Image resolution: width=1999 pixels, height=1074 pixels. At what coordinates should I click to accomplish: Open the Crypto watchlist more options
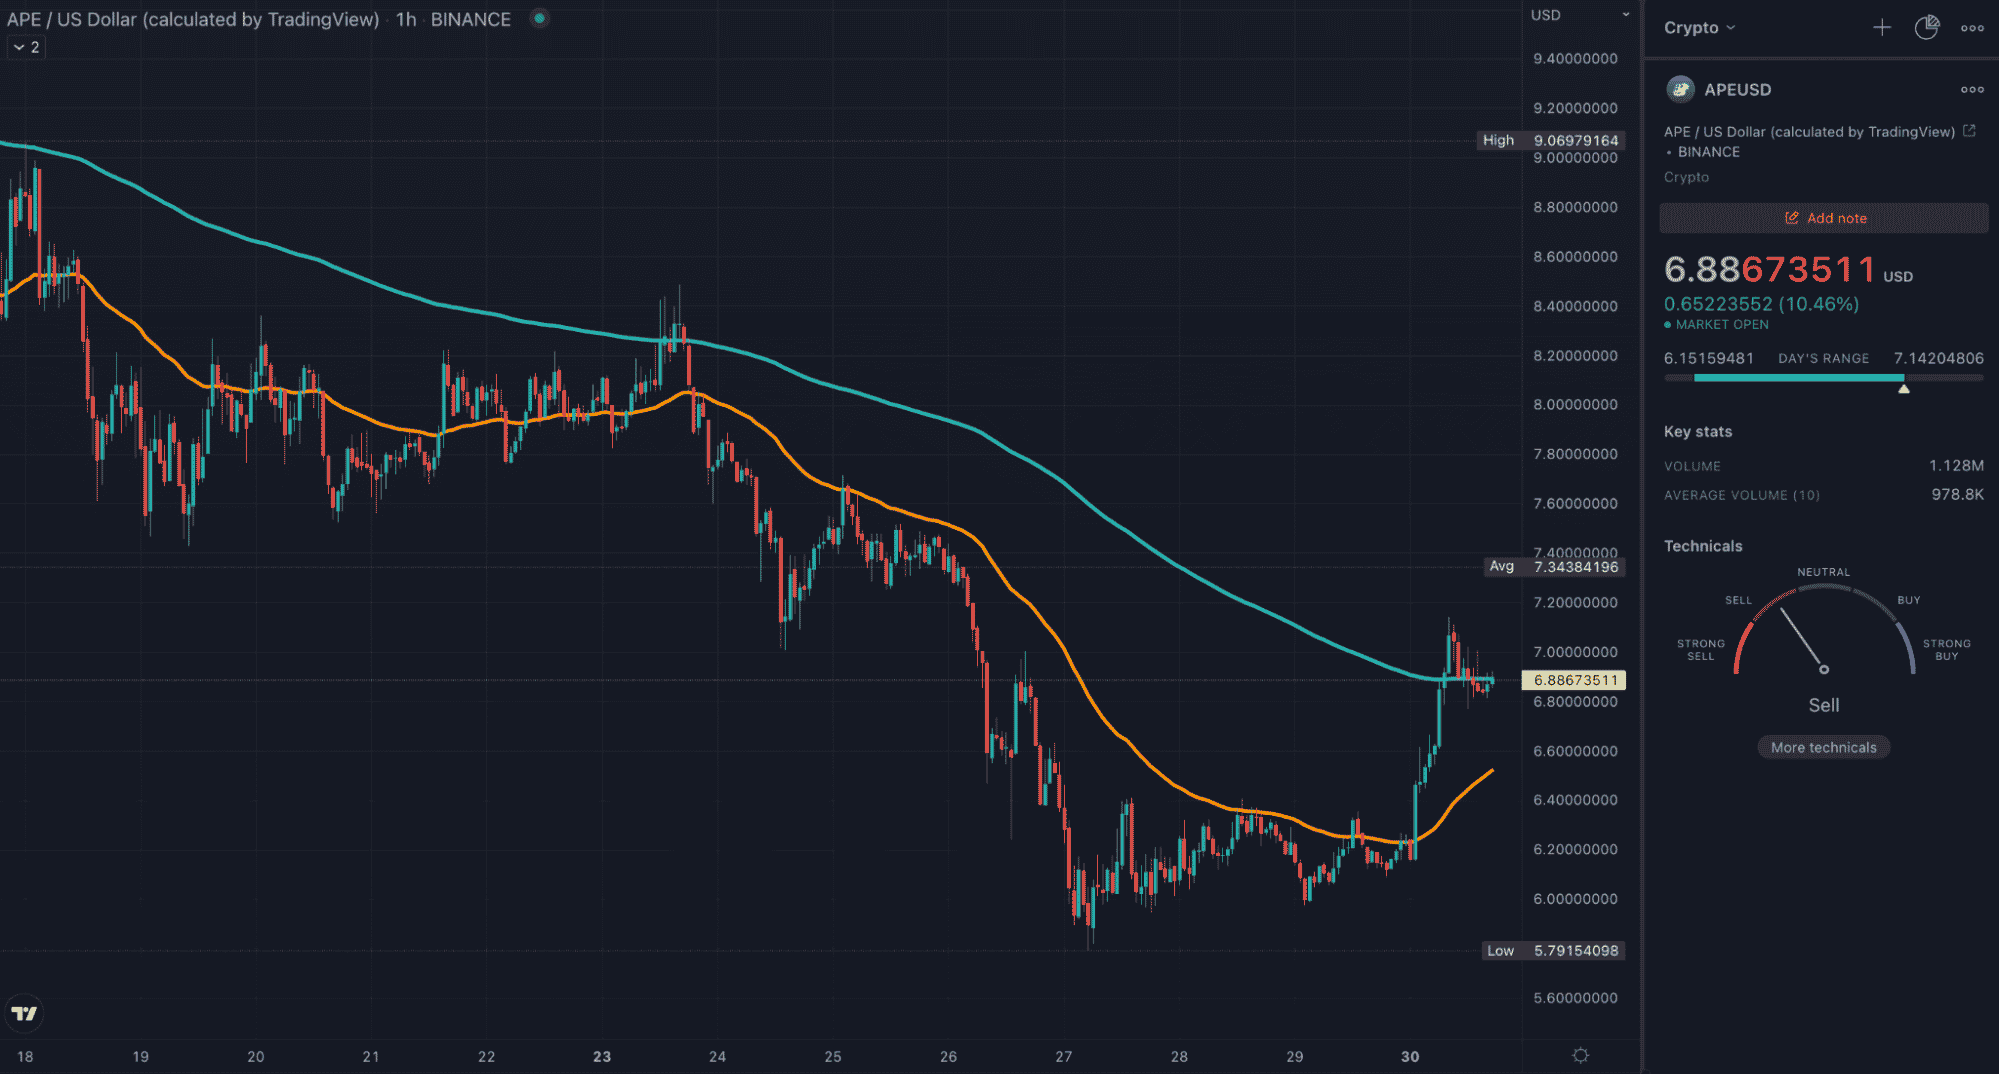(1972, 28)
